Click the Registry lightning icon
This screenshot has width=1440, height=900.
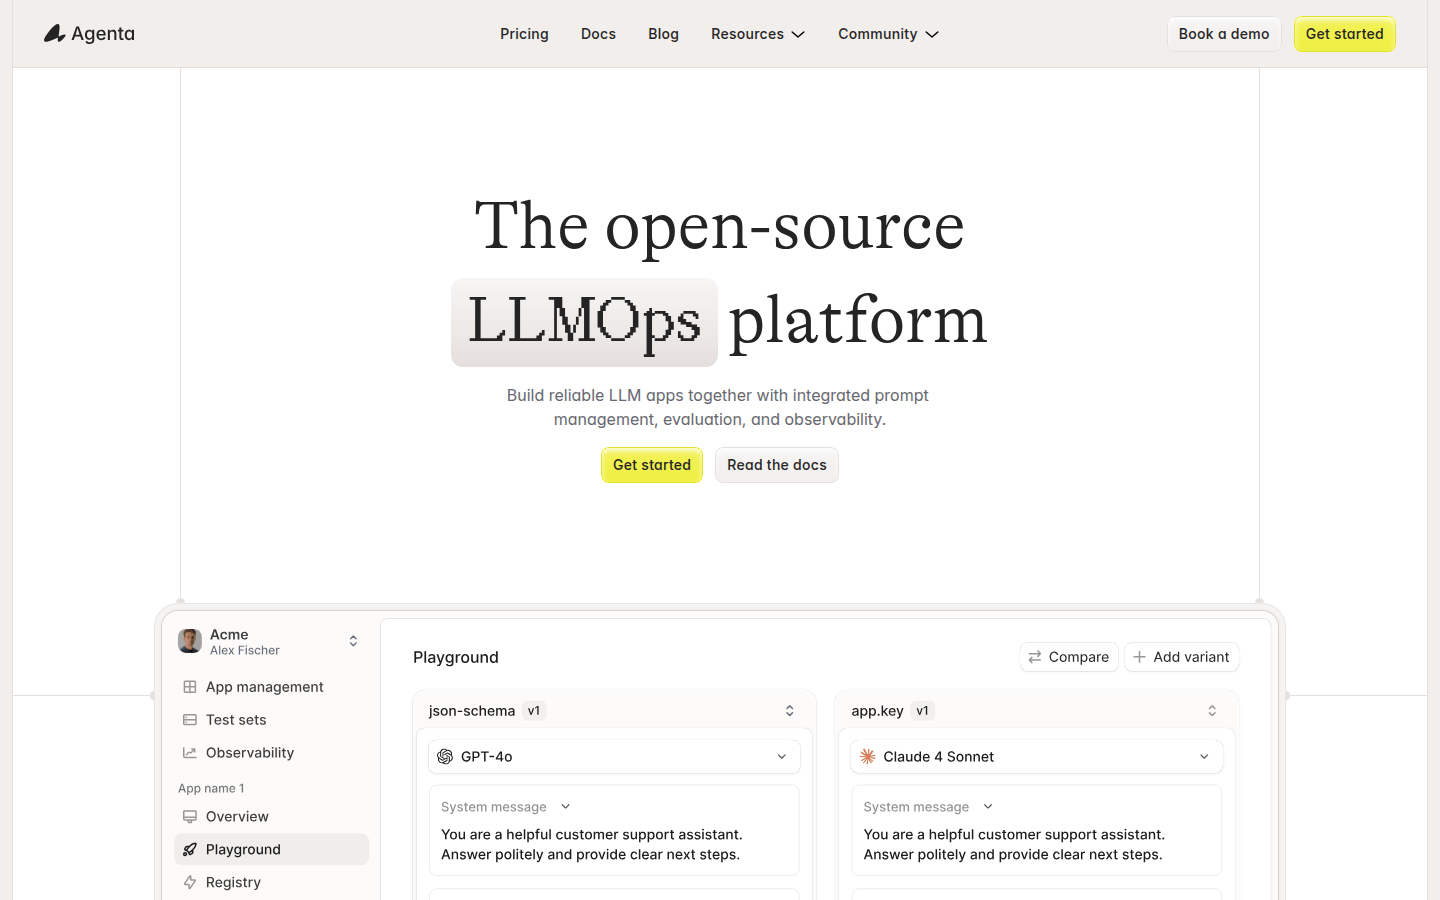pos(190,883)
